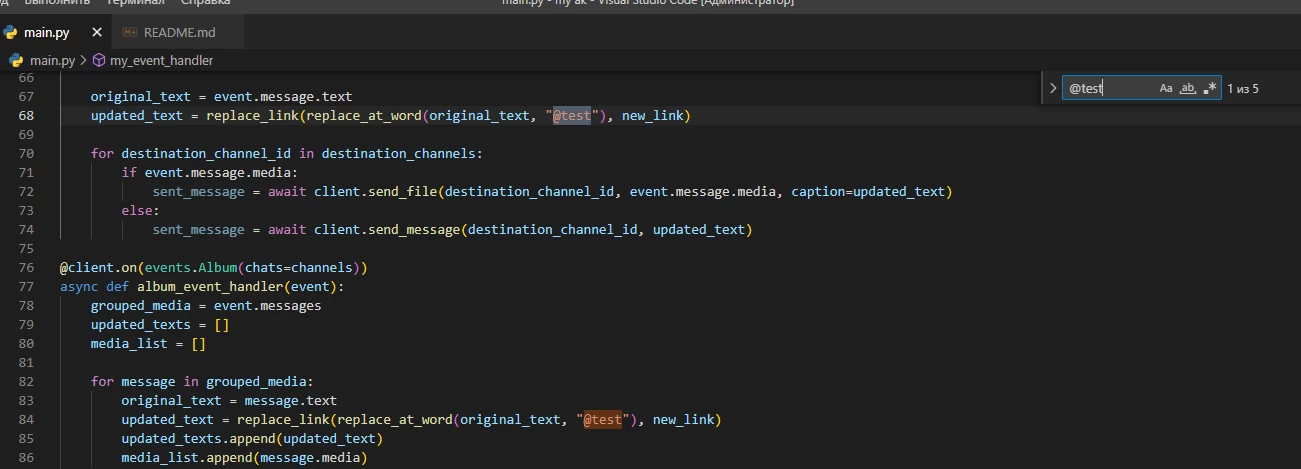Enable Use Regular Expression in find widget
The width and height of the screenshot is (1301, 469).
tap(1210, 88)
